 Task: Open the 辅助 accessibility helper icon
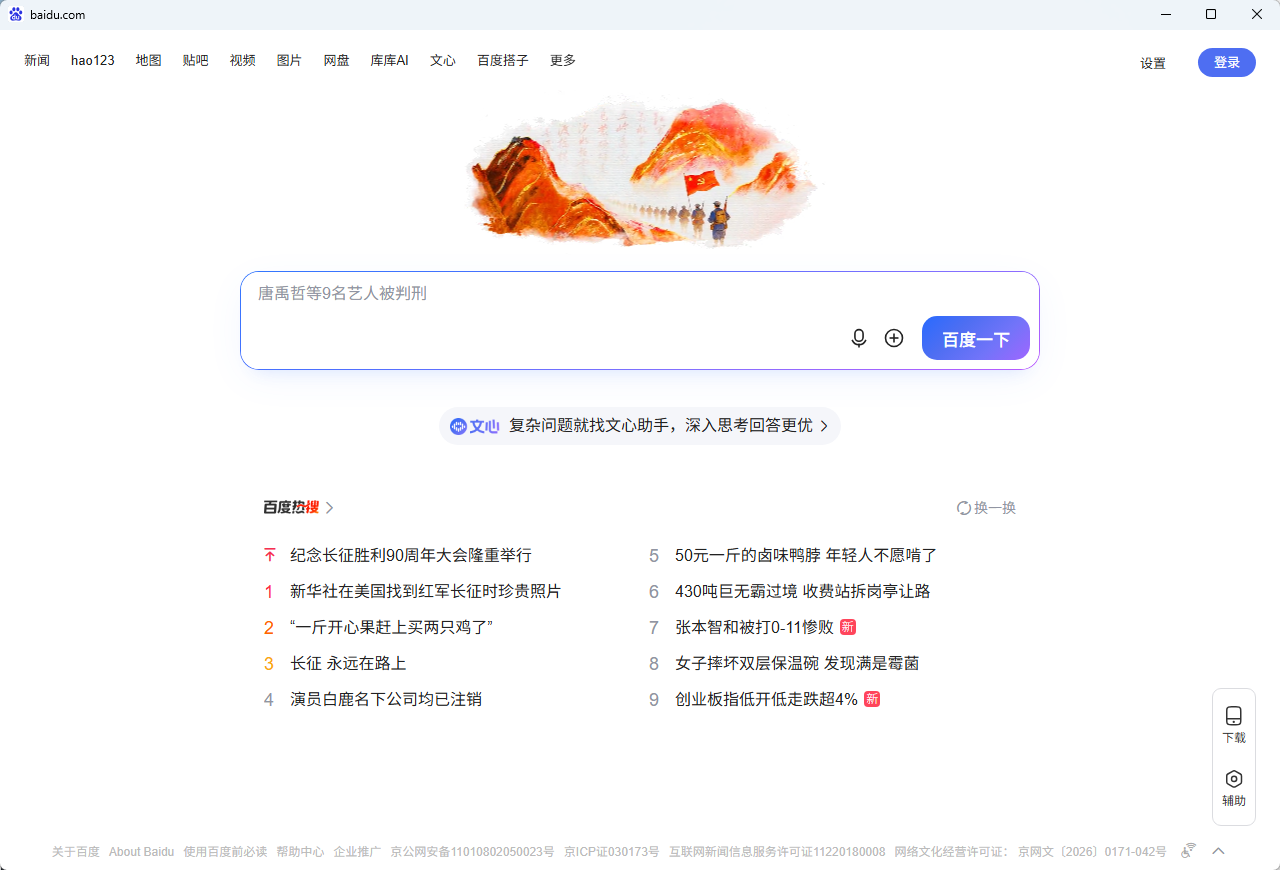click(1234, 779)
